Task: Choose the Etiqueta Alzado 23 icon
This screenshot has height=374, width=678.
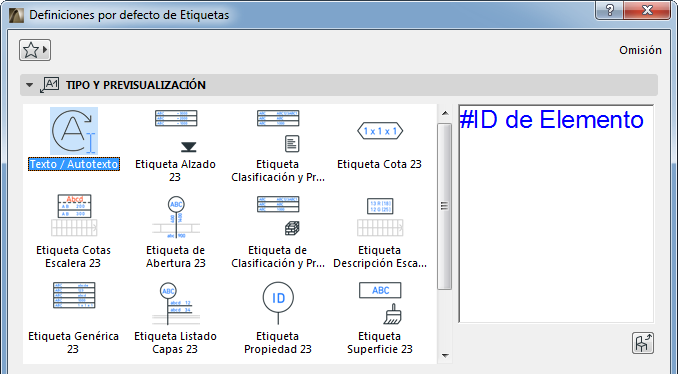Action: tap(176, 131)
